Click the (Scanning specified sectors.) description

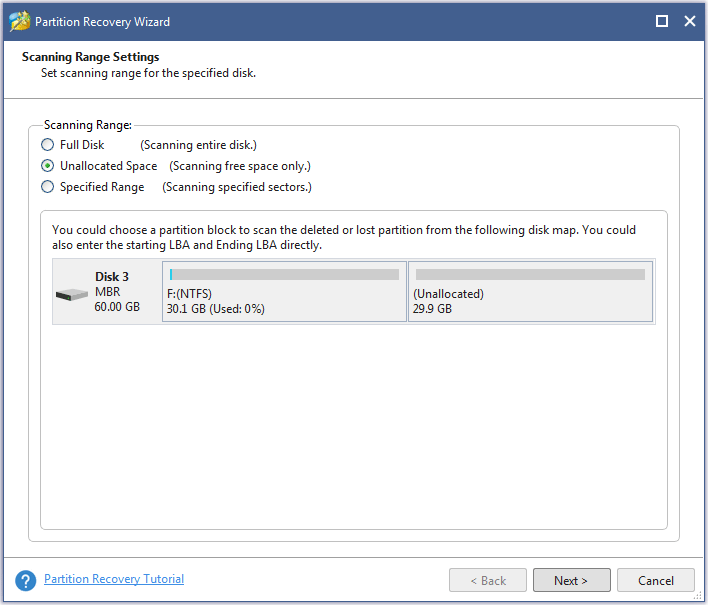click(237, 187)
